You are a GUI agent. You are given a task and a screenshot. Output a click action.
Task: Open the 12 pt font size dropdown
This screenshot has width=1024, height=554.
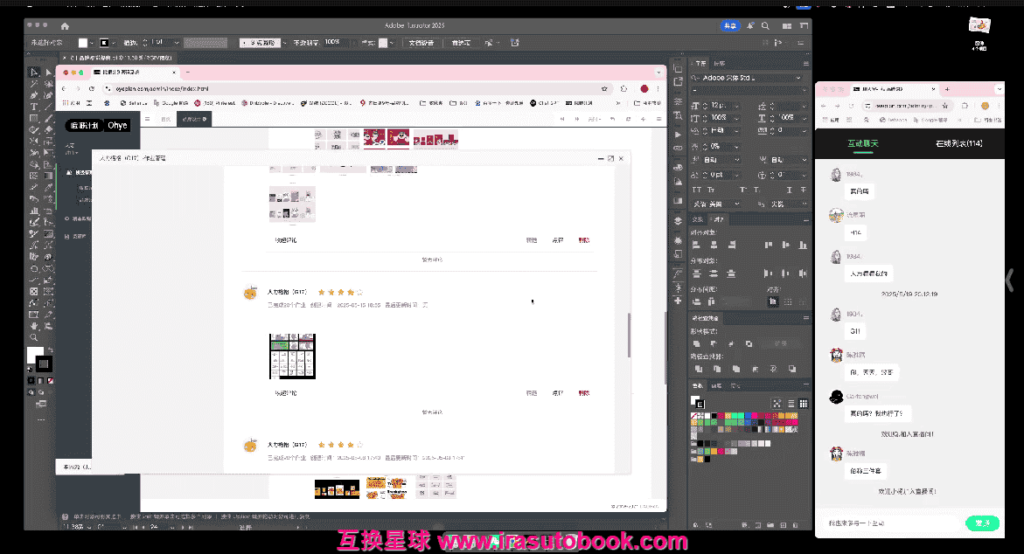click(x=737, y=105)
